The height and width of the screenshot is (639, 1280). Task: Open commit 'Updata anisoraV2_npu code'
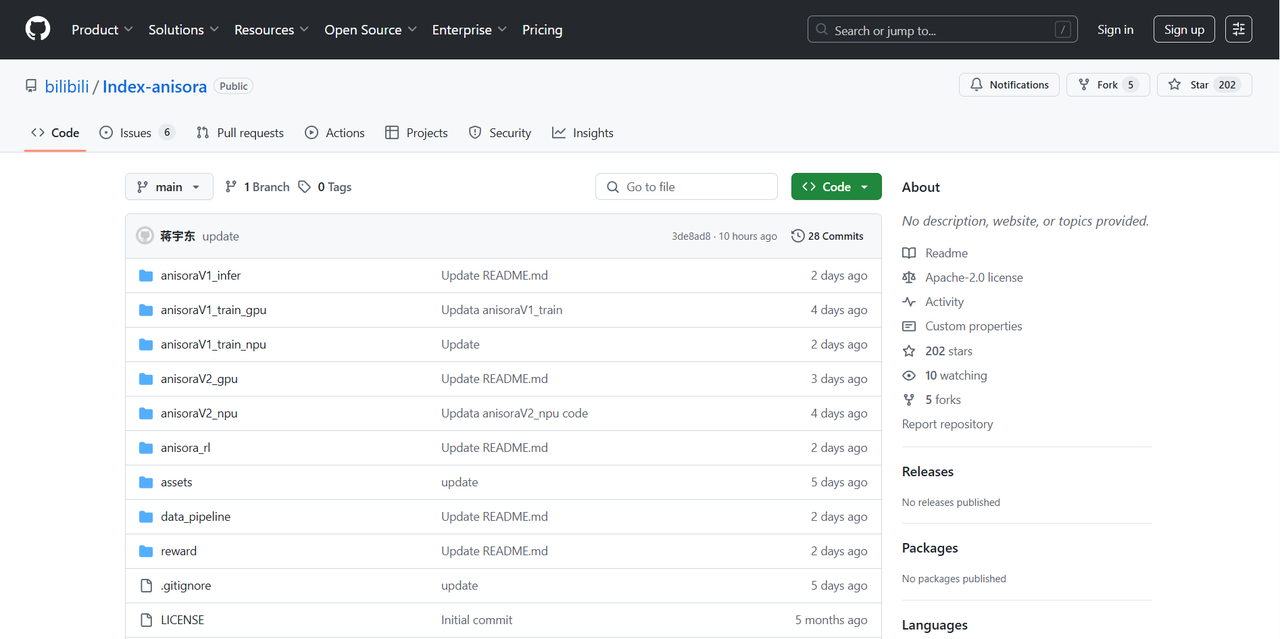click(514, 414)
